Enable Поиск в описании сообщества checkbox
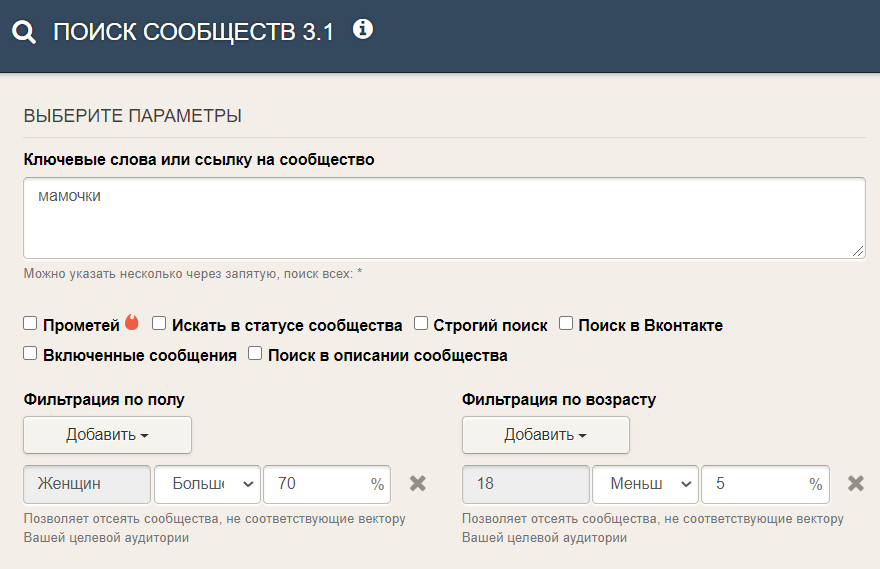 click(x=255, y=354)
